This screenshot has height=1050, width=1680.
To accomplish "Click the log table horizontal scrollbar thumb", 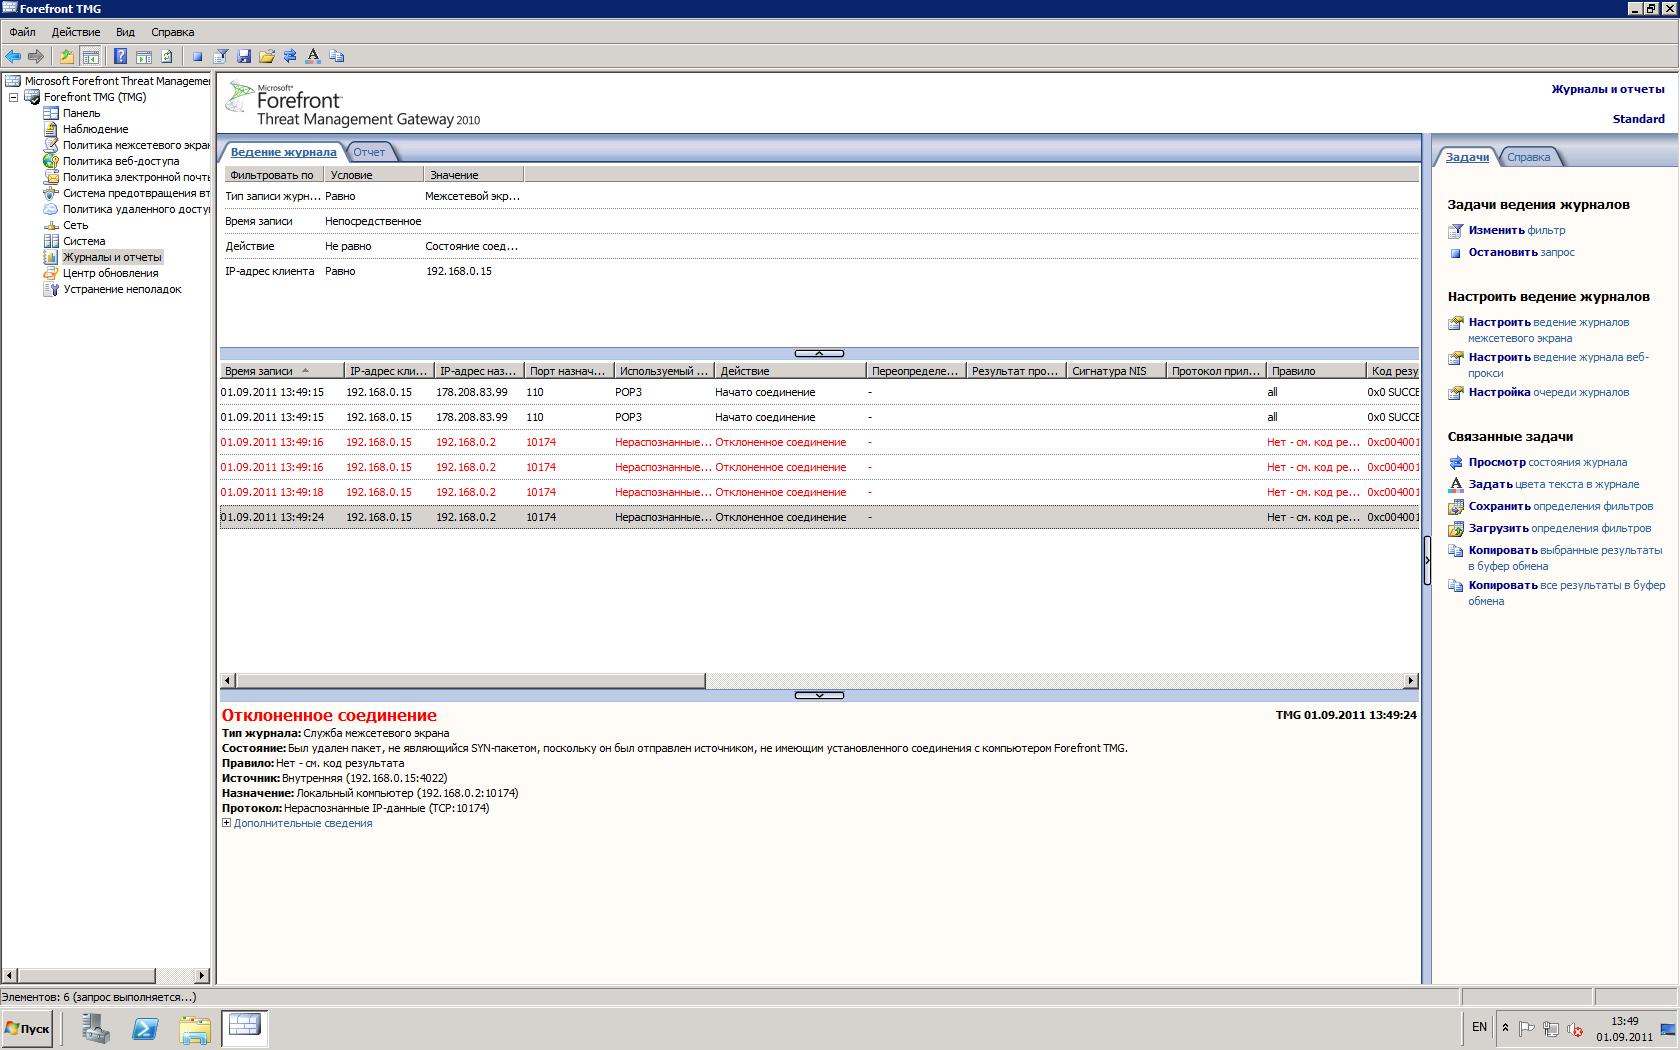I will coord(470,681).
